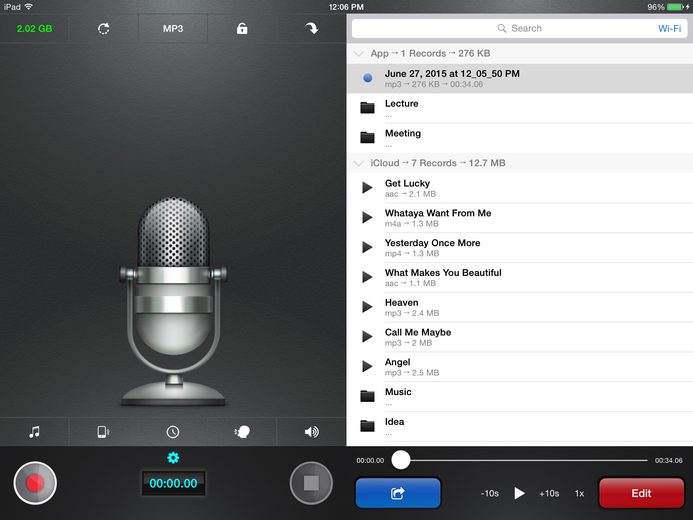Play the selected recording in the player bar

pos(519,493)
